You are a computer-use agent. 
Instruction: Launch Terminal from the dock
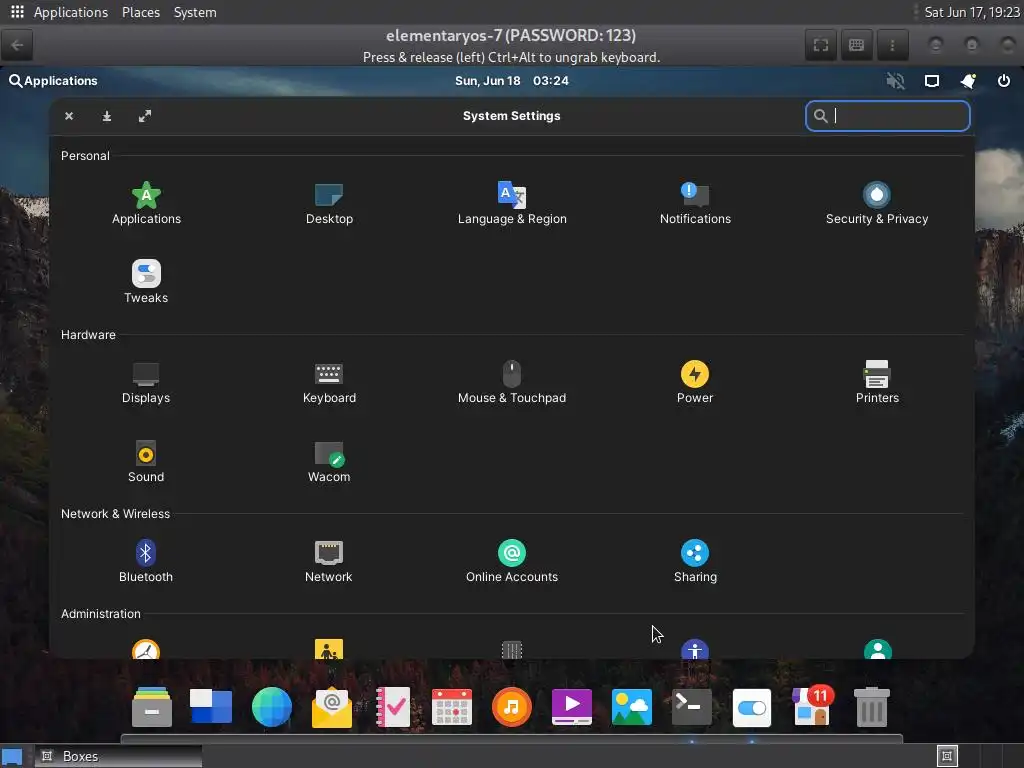click(x=692, y=707)
